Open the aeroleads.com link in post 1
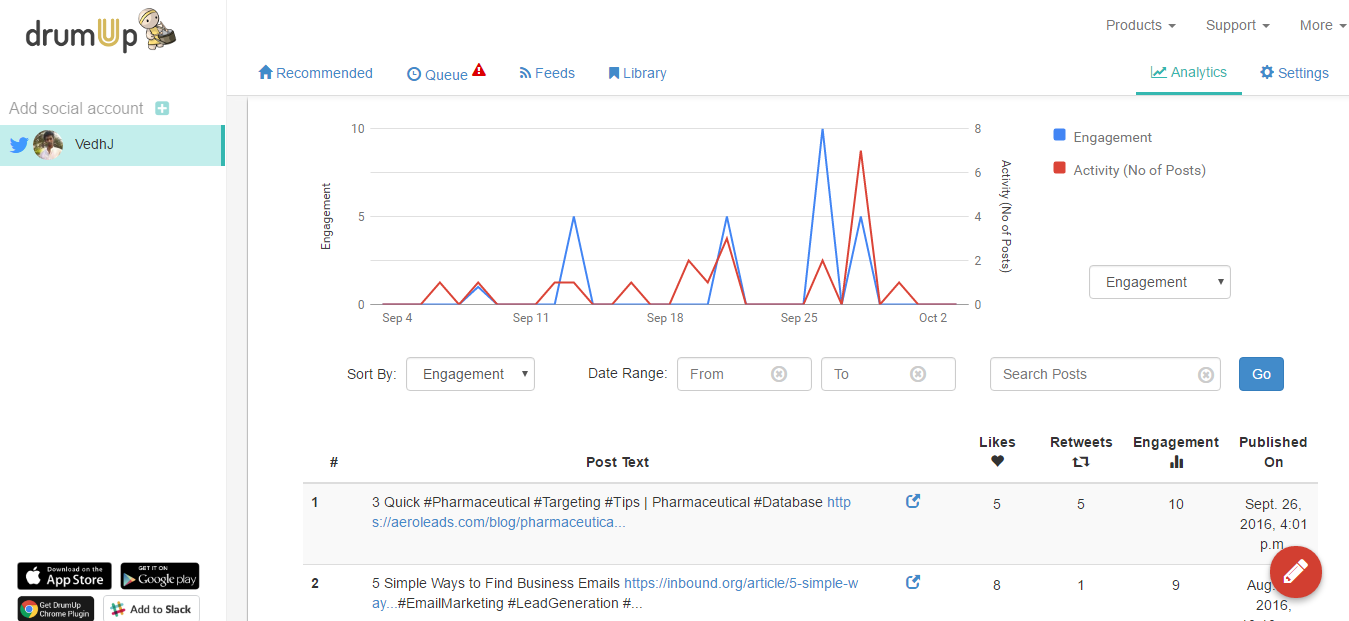1349x621 pixels. (611, 512)
